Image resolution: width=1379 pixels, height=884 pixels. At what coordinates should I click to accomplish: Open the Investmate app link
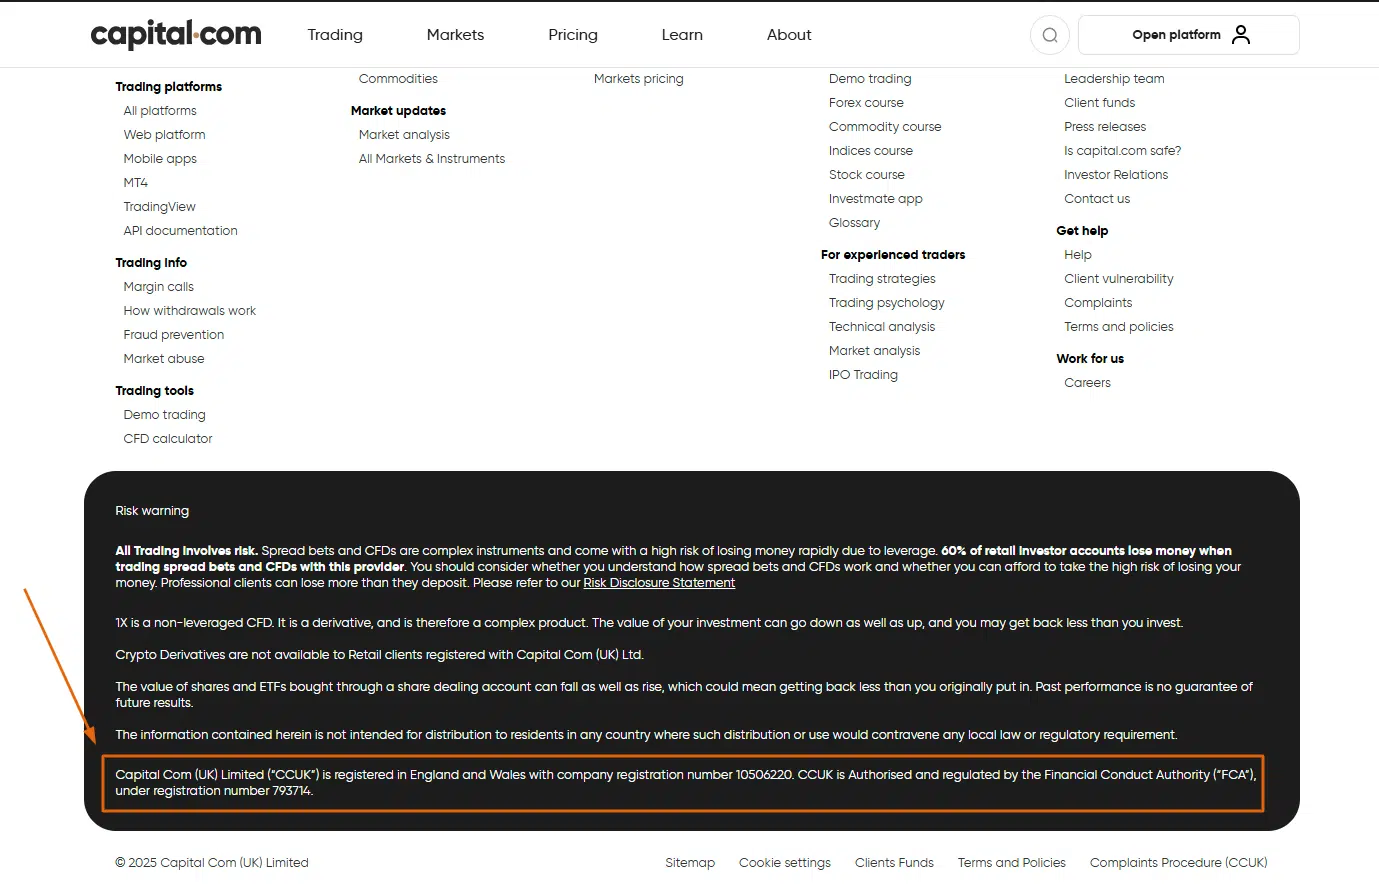coord(875,199)
